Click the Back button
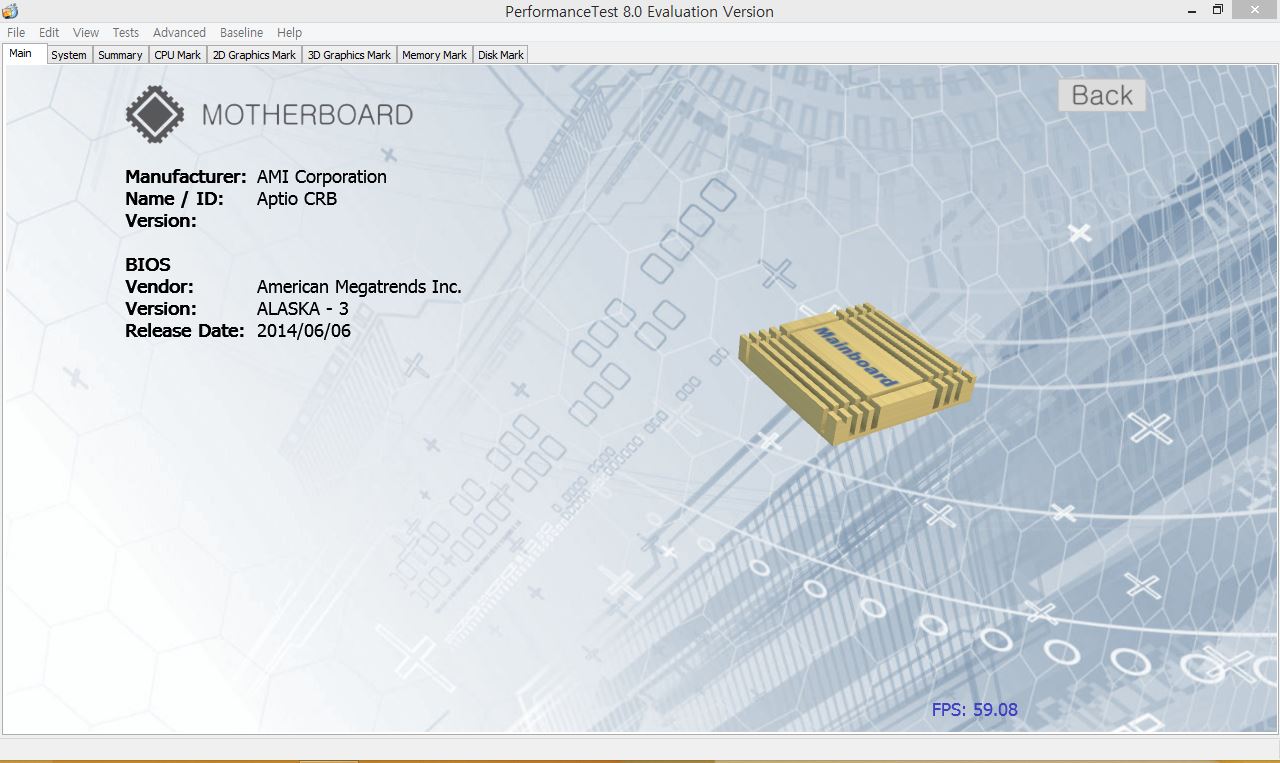This screenshot has height=763, width=1280. (1102, 95)
